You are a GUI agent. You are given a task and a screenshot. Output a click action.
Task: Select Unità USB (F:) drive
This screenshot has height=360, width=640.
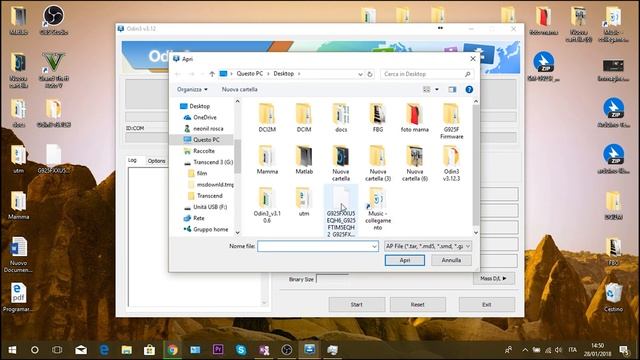pos(205,207)
